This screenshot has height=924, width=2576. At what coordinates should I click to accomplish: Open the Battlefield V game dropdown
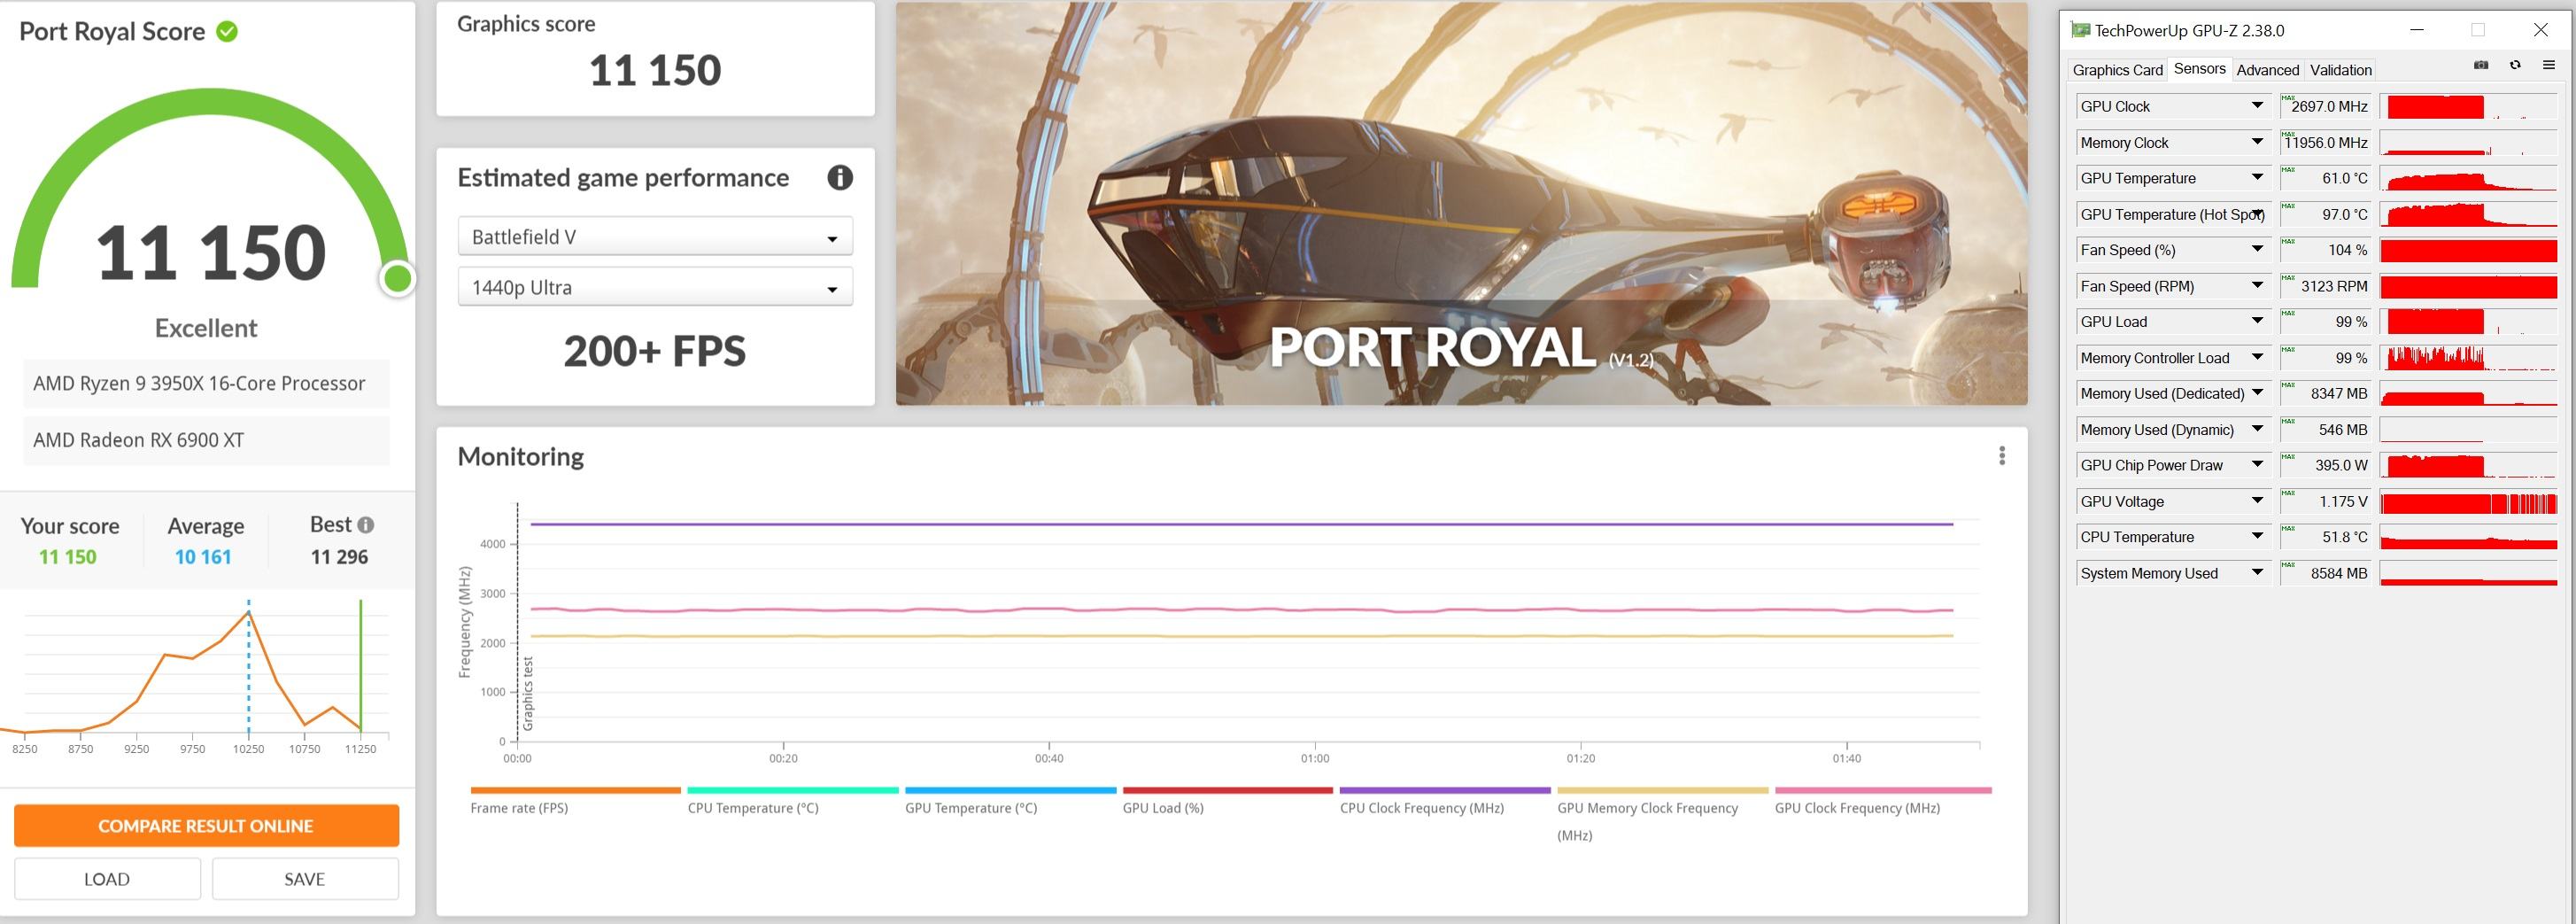coord(655,237)
